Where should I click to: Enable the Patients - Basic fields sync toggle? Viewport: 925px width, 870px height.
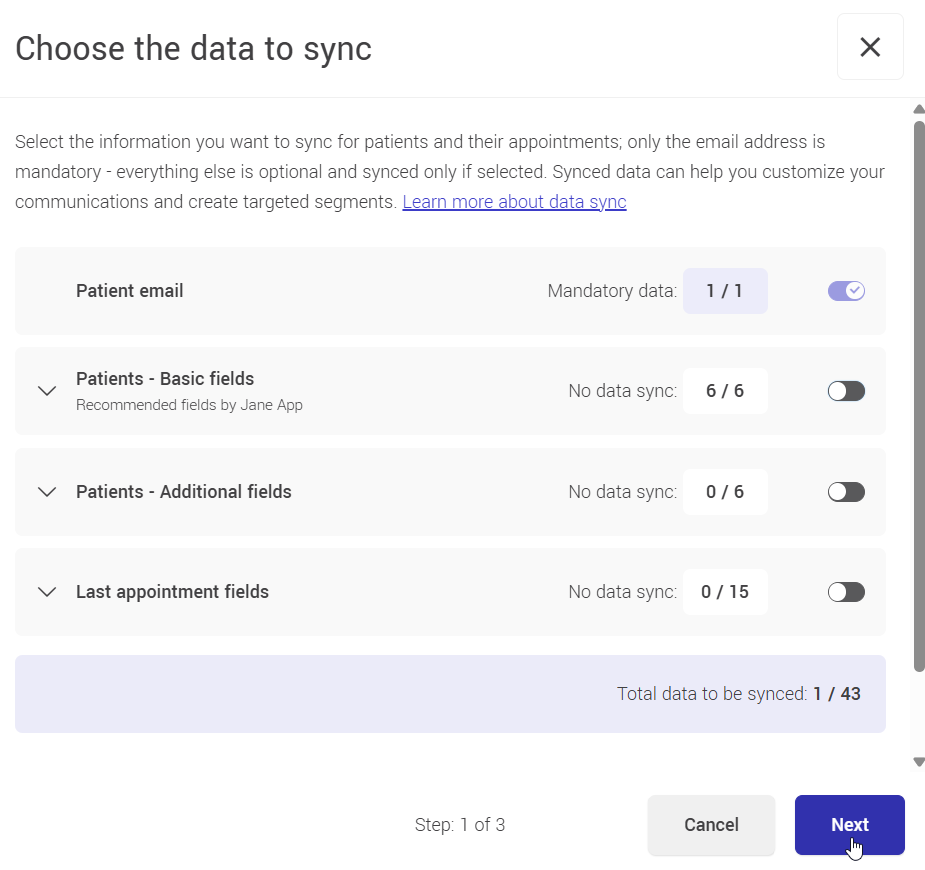coord(845,391)
